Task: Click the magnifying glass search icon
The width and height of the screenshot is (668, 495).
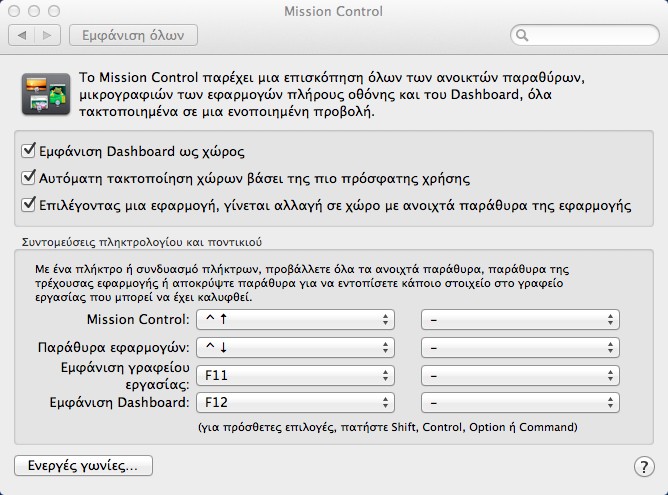Action: (522, 35)
